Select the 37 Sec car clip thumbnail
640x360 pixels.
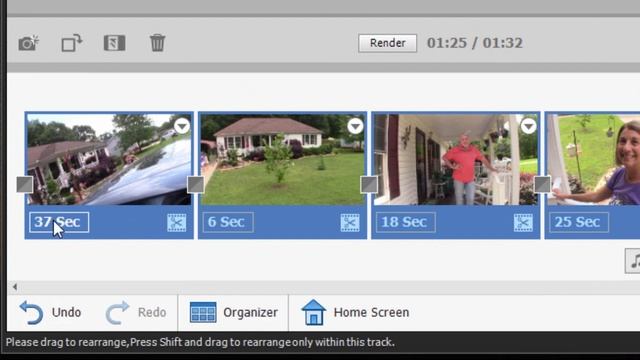(109, 159)
